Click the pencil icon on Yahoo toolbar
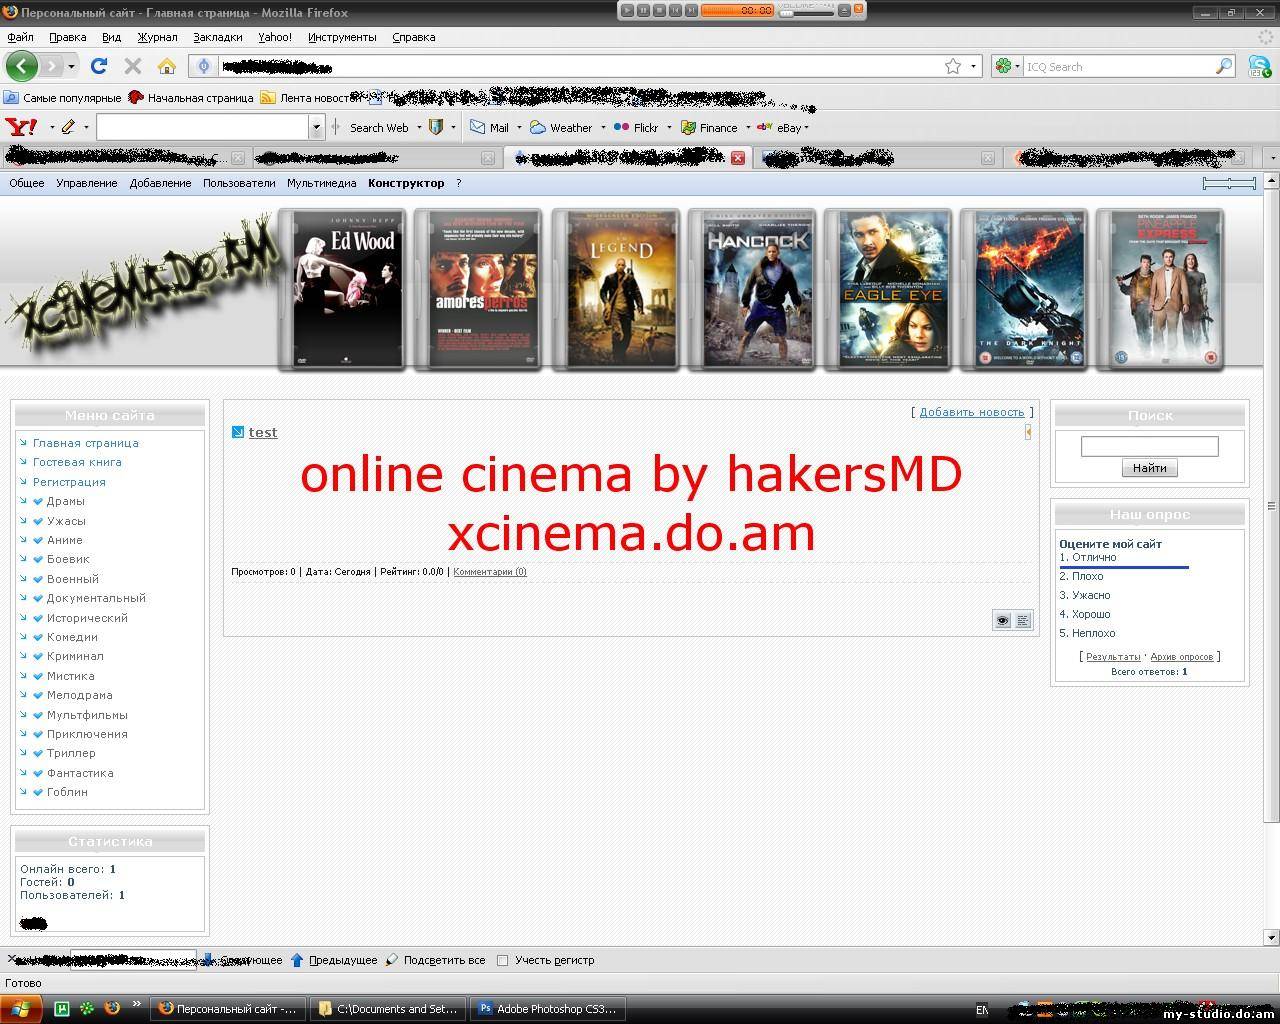This screenshot has height=1024, width=1280. [68, 127]
